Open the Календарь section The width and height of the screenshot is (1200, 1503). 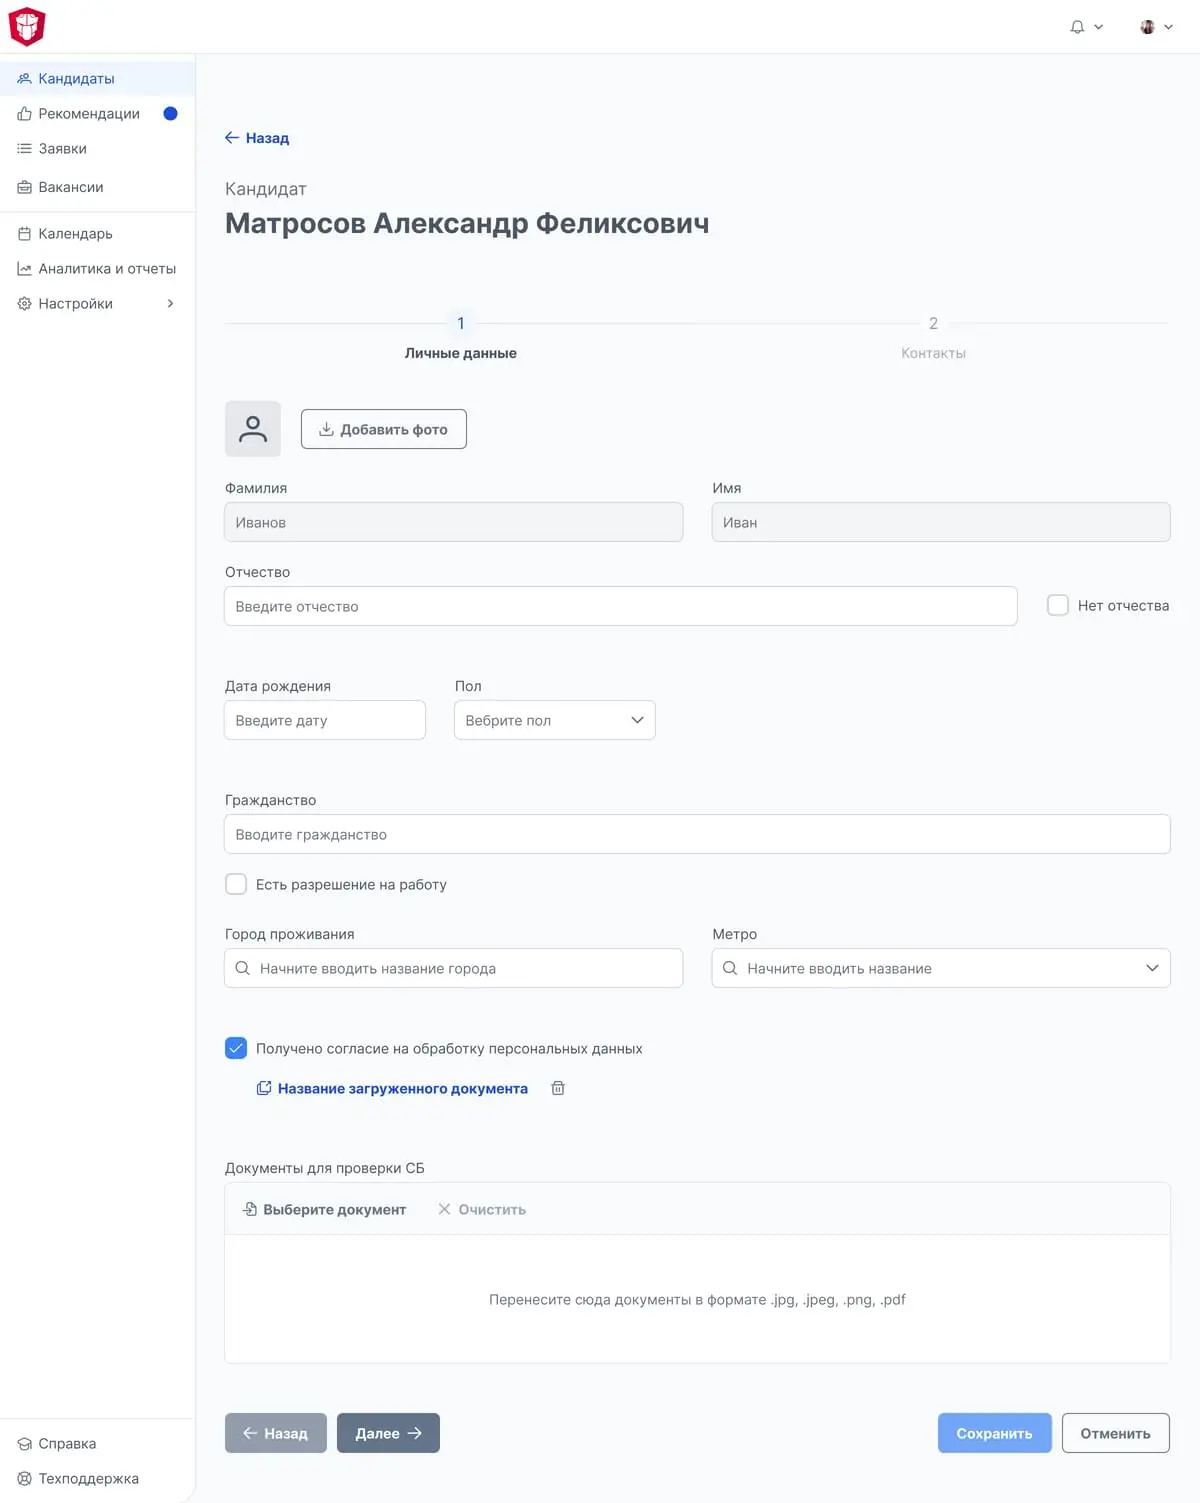[x=75, y=233]
